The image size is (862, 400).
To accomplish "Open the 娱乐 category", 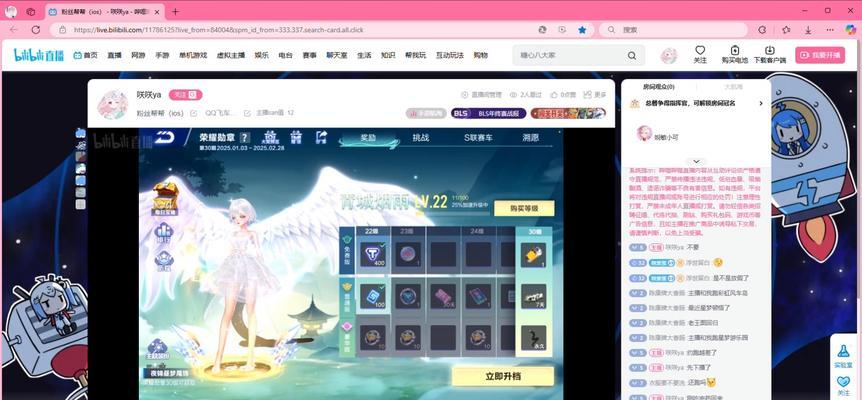I will coord(261,55).
